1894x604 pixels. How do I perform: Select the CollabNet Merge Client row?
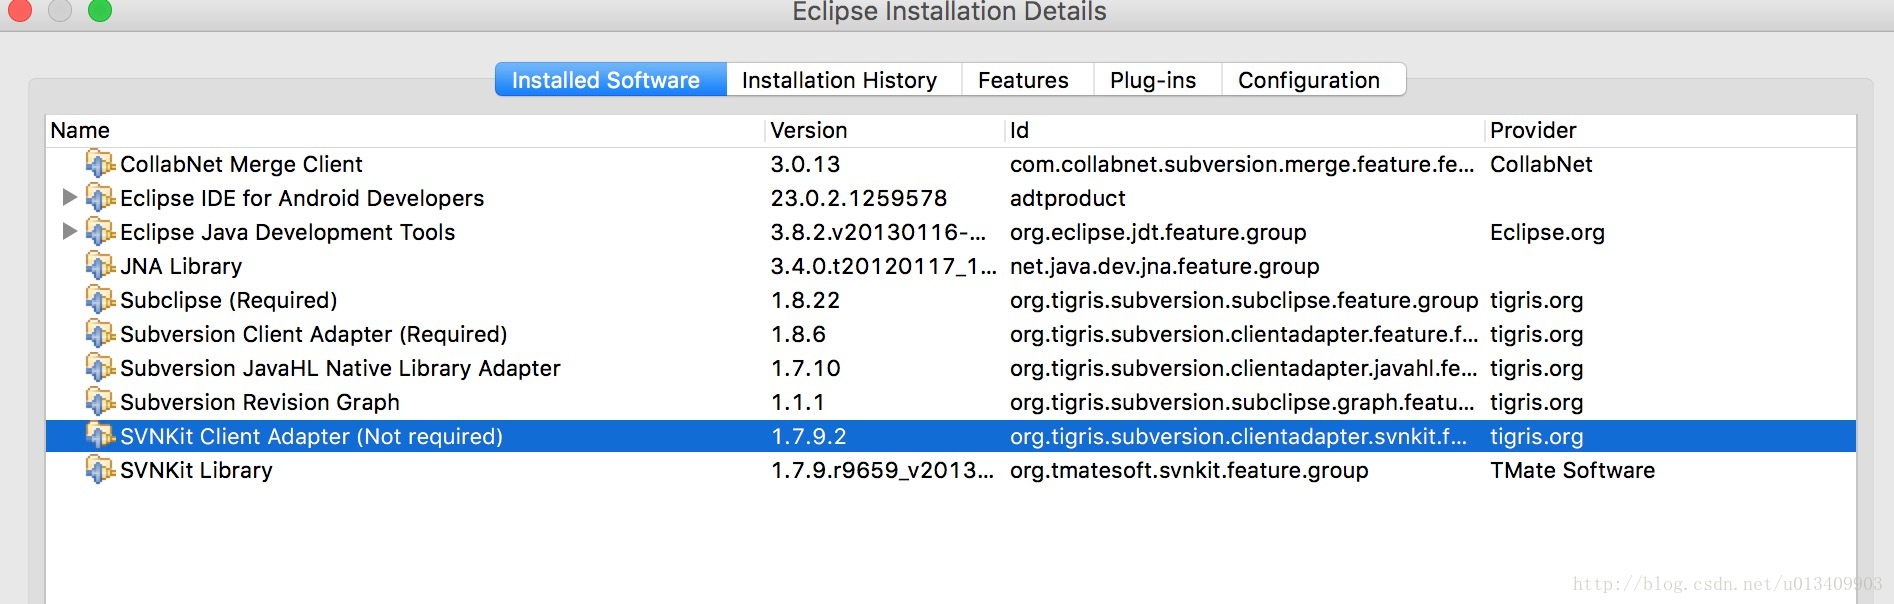click(951, 164)
